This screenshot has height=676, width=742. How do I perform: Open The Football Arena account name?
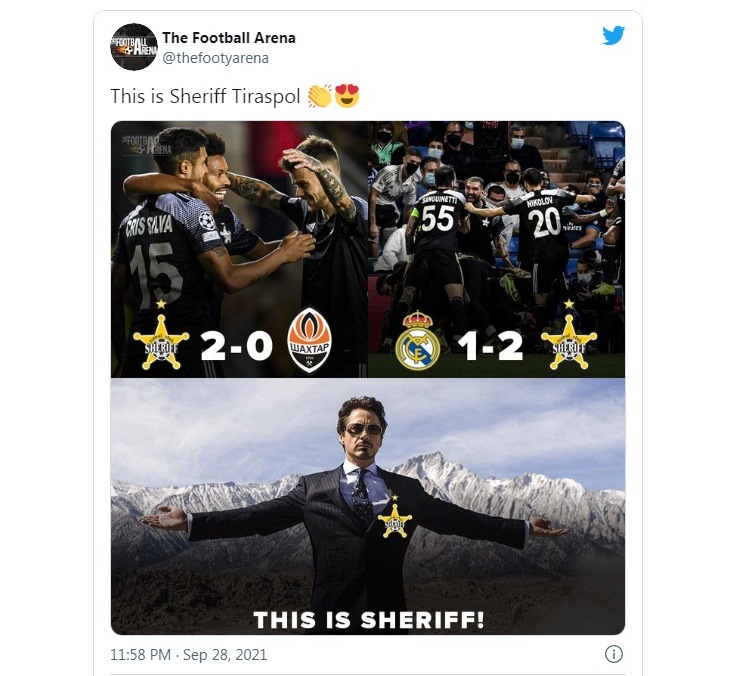coord(229,38)
